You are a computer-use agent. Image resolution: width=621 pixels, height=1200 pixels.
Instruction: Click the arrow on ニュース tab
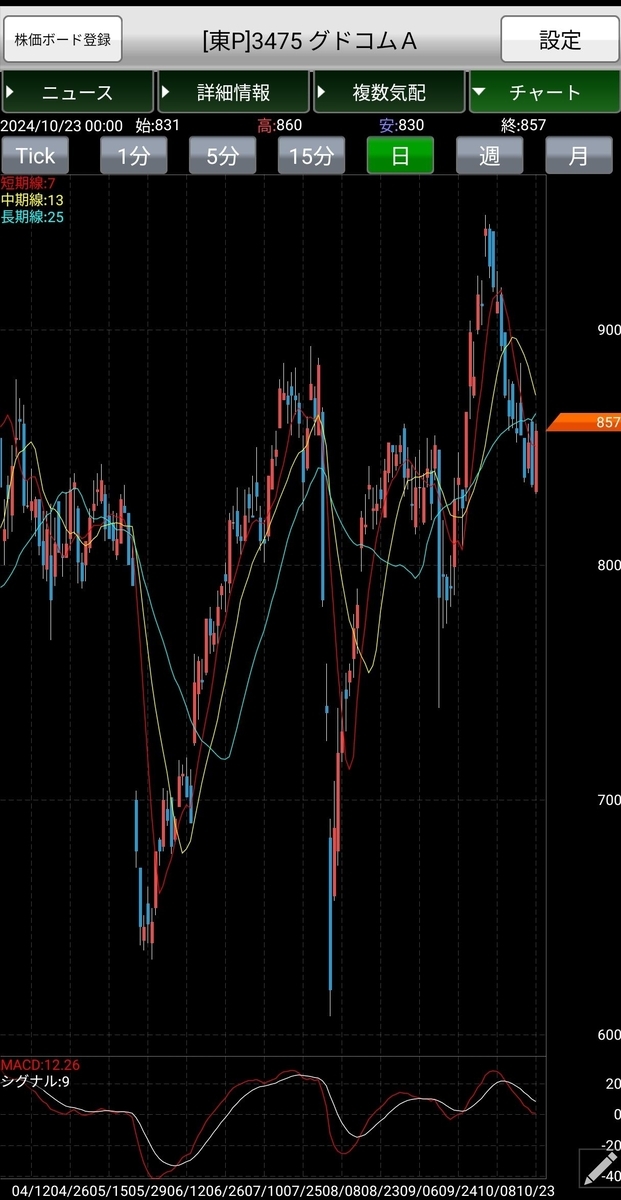click(9, 92)
